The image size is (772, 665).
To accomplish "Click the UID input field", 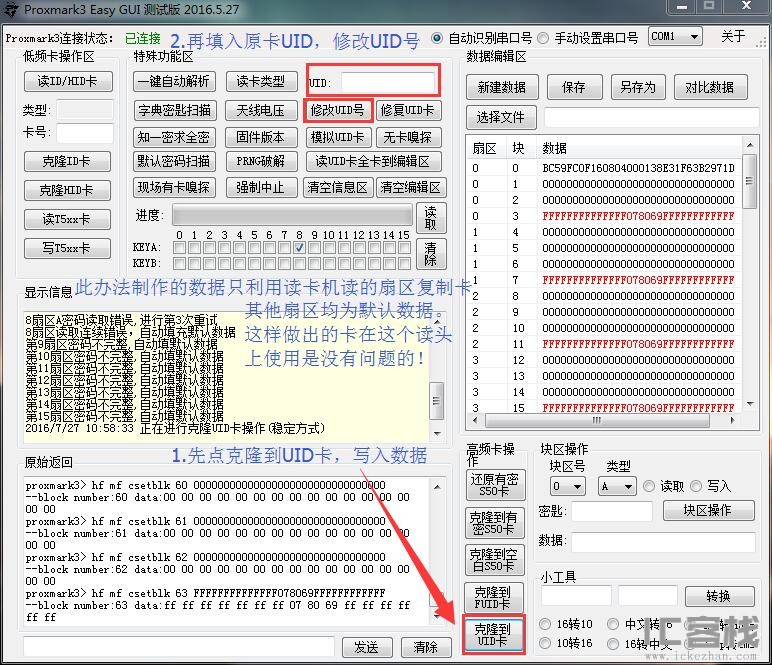I will [x=388, y=82].
